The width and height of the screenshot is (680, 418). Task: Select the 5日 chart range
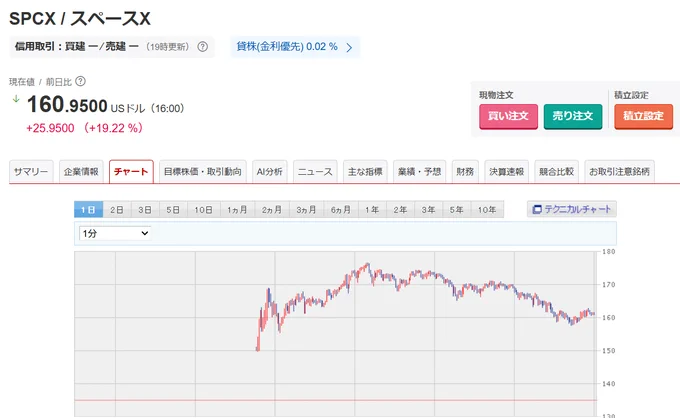click(x=173, y=209)
